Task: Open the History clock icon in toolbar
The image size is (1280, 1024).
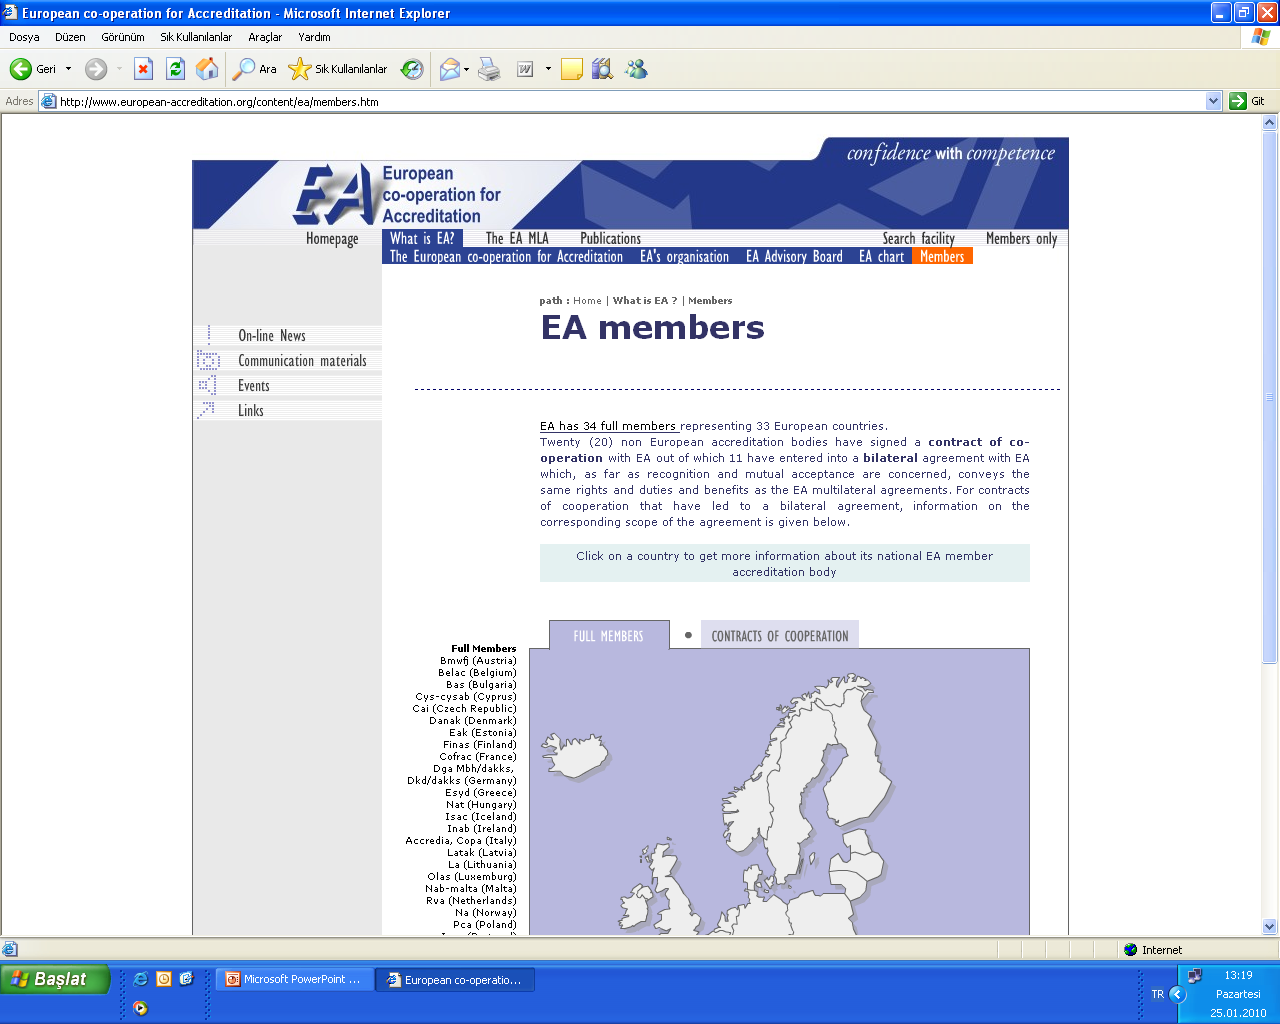Action: 412,69
